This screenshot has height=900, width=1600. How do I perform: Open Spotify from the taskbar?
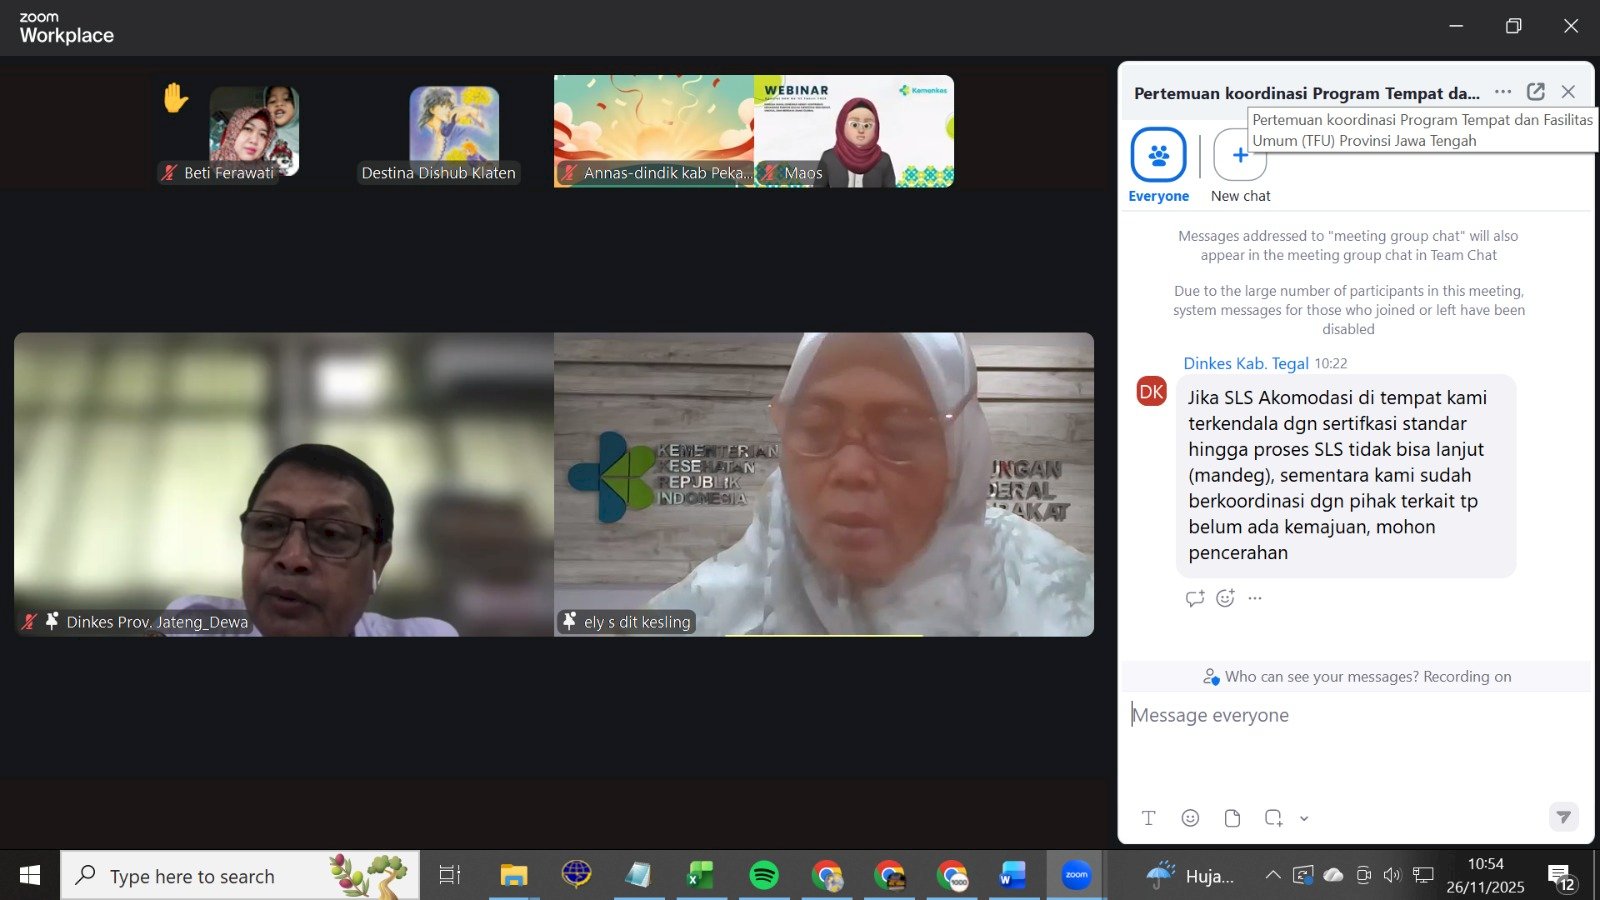(764, 876)
